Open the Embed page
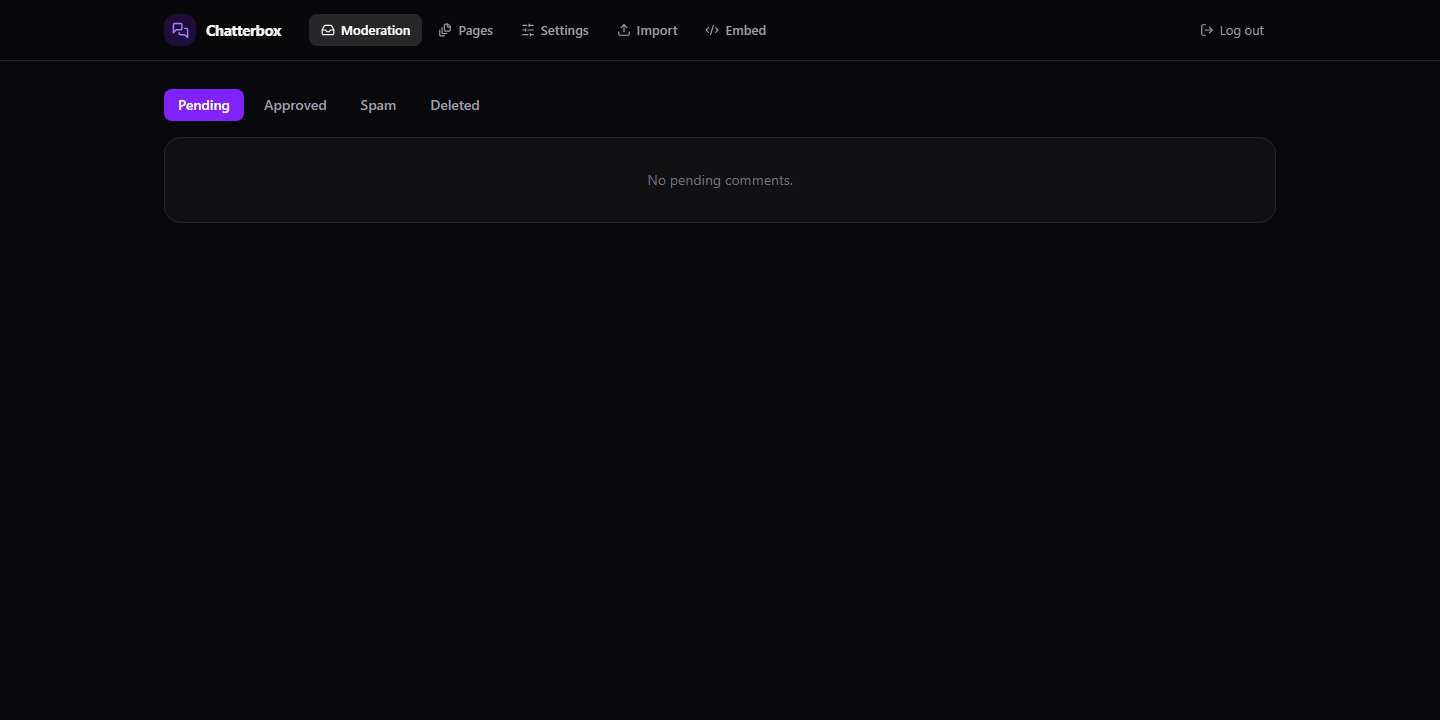 [x=736, y=30]
